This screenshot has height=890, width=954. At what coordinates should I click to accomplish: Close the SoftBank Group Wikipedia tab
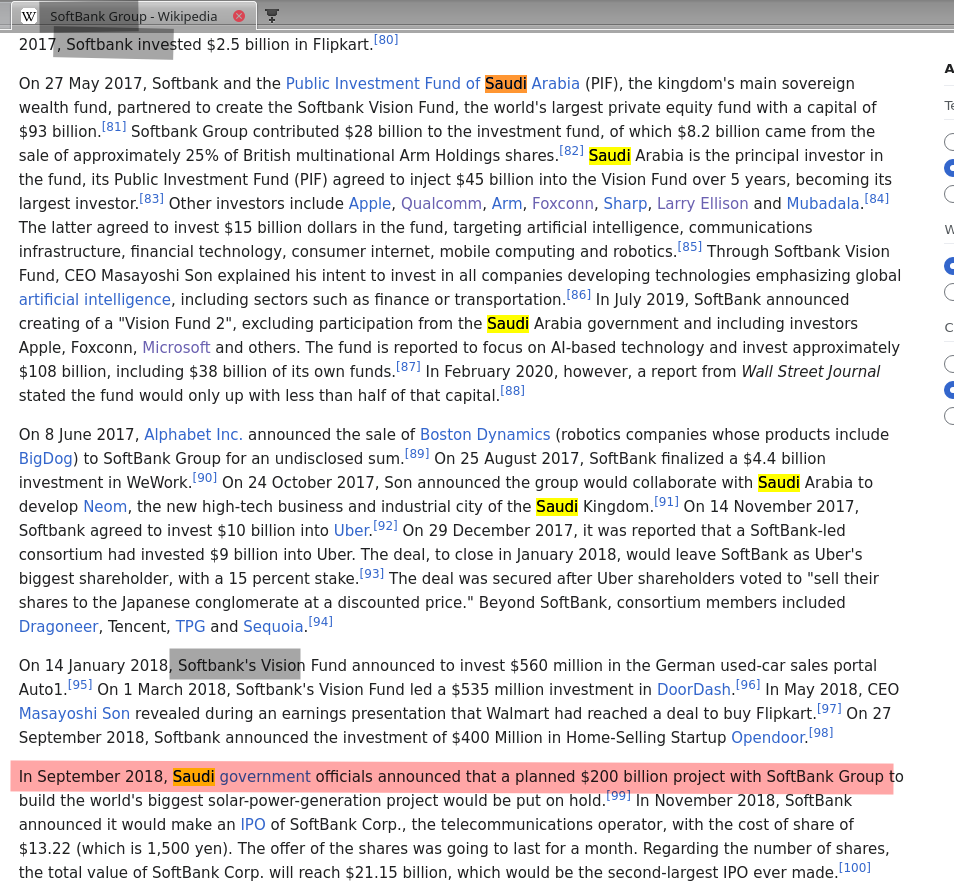(x=239, y=16)
